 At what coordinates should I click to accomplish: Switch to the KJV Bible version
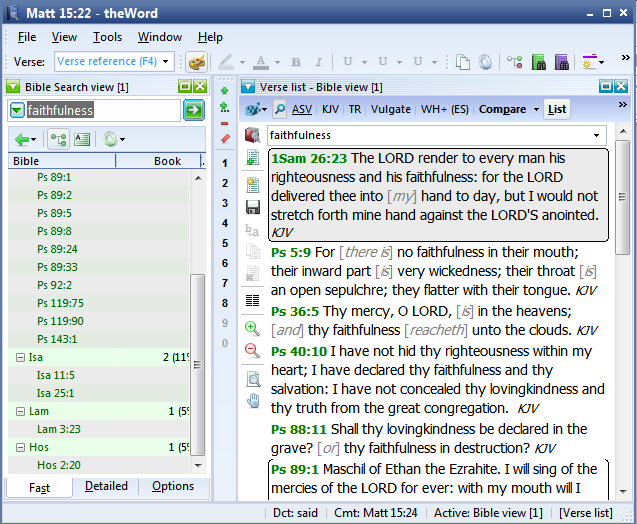pyautogui.click(x=330, y=109)
